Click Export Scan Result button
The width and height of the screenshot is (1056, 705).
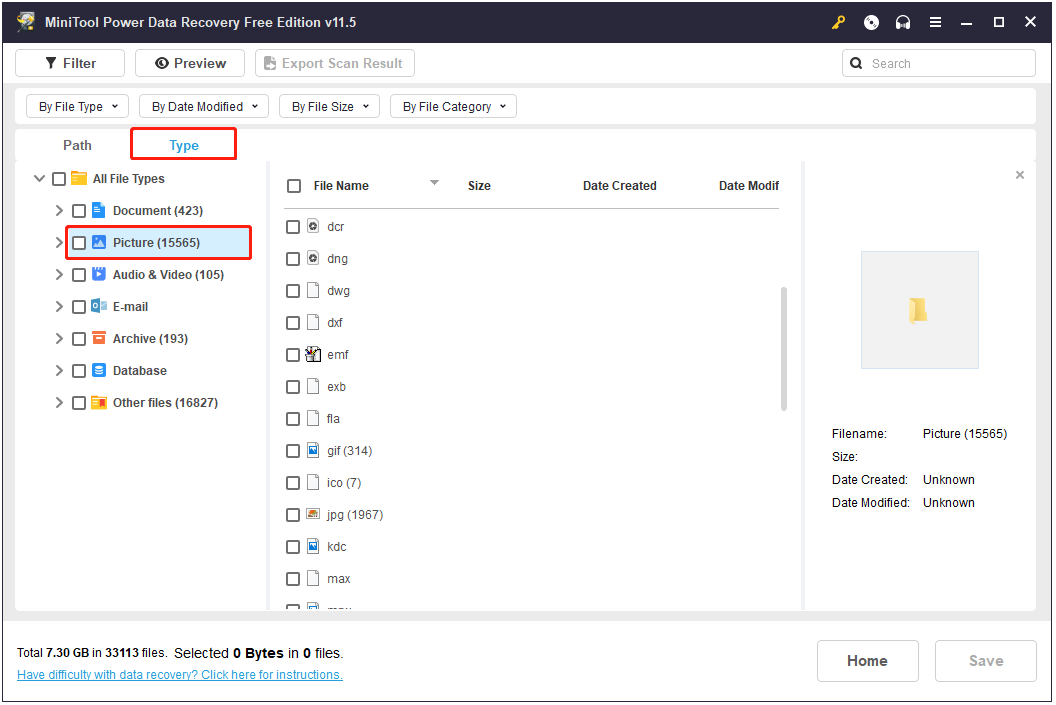335,63
